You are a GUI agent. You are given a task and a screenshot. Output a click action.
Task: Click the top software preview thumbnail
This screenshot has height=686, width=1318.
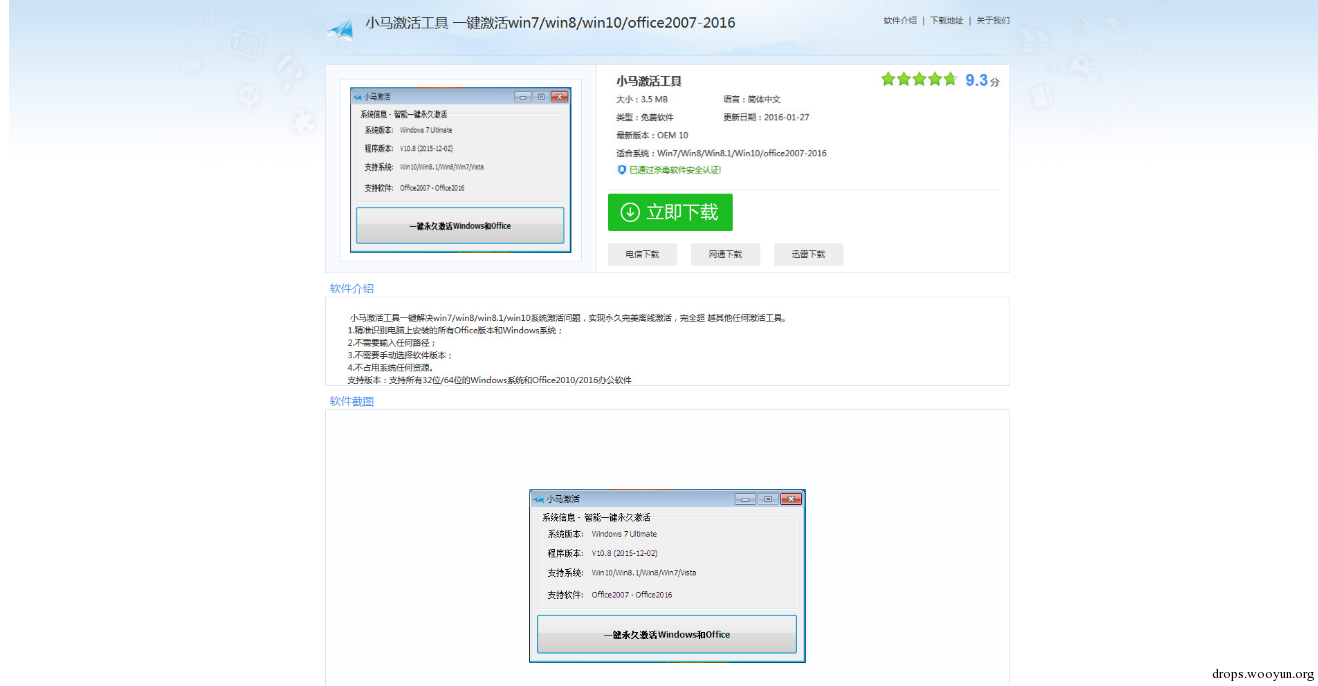(460, 170)
